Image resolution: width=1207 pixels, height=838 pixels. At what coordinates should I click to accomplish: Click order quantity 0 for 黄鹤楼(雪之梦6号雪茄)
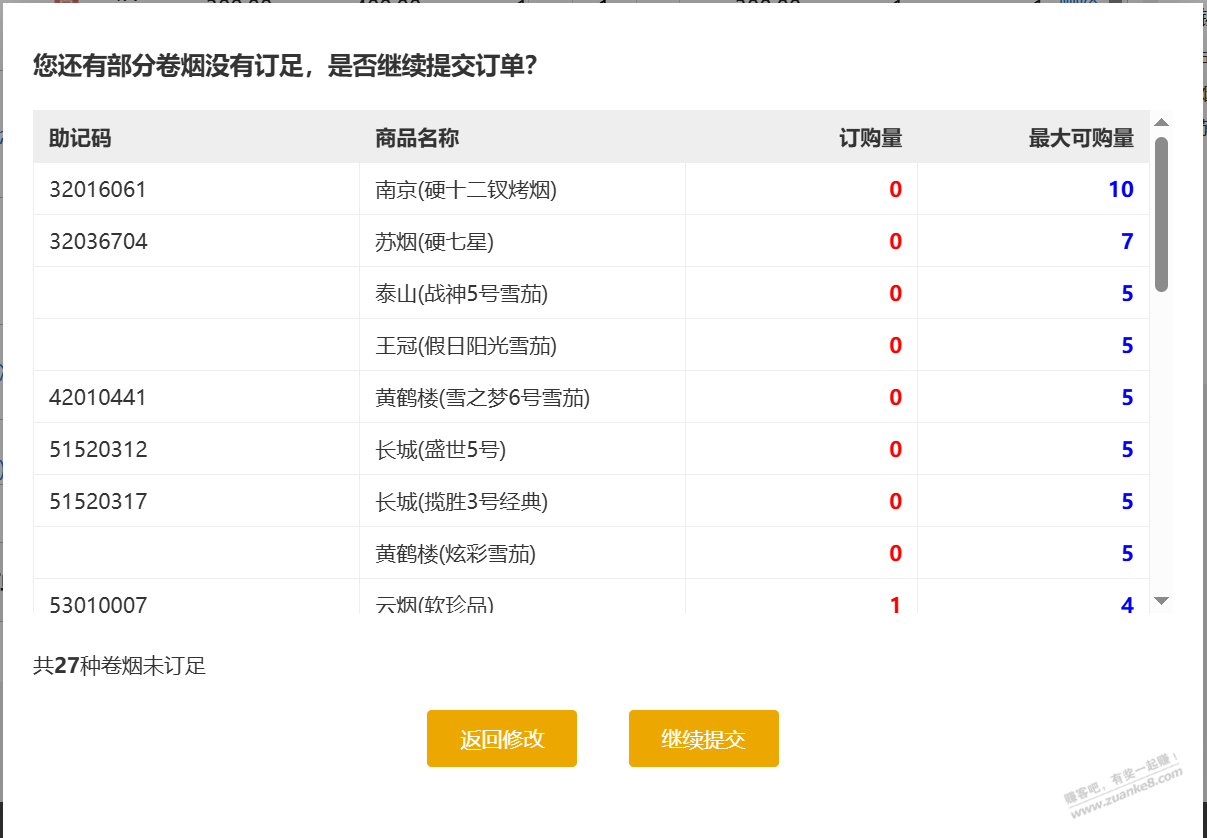coord(896,397)
